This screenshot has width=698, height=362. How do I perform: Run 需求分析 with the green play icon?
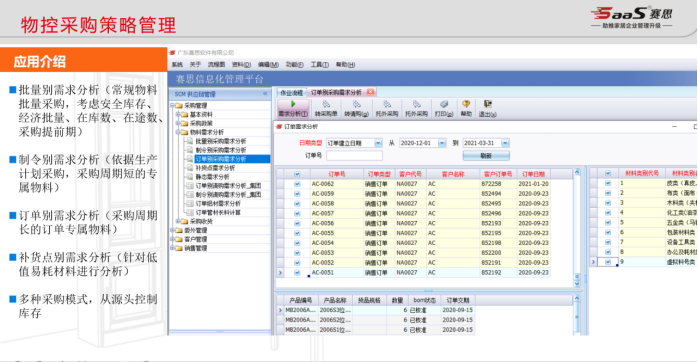[293, 108]
